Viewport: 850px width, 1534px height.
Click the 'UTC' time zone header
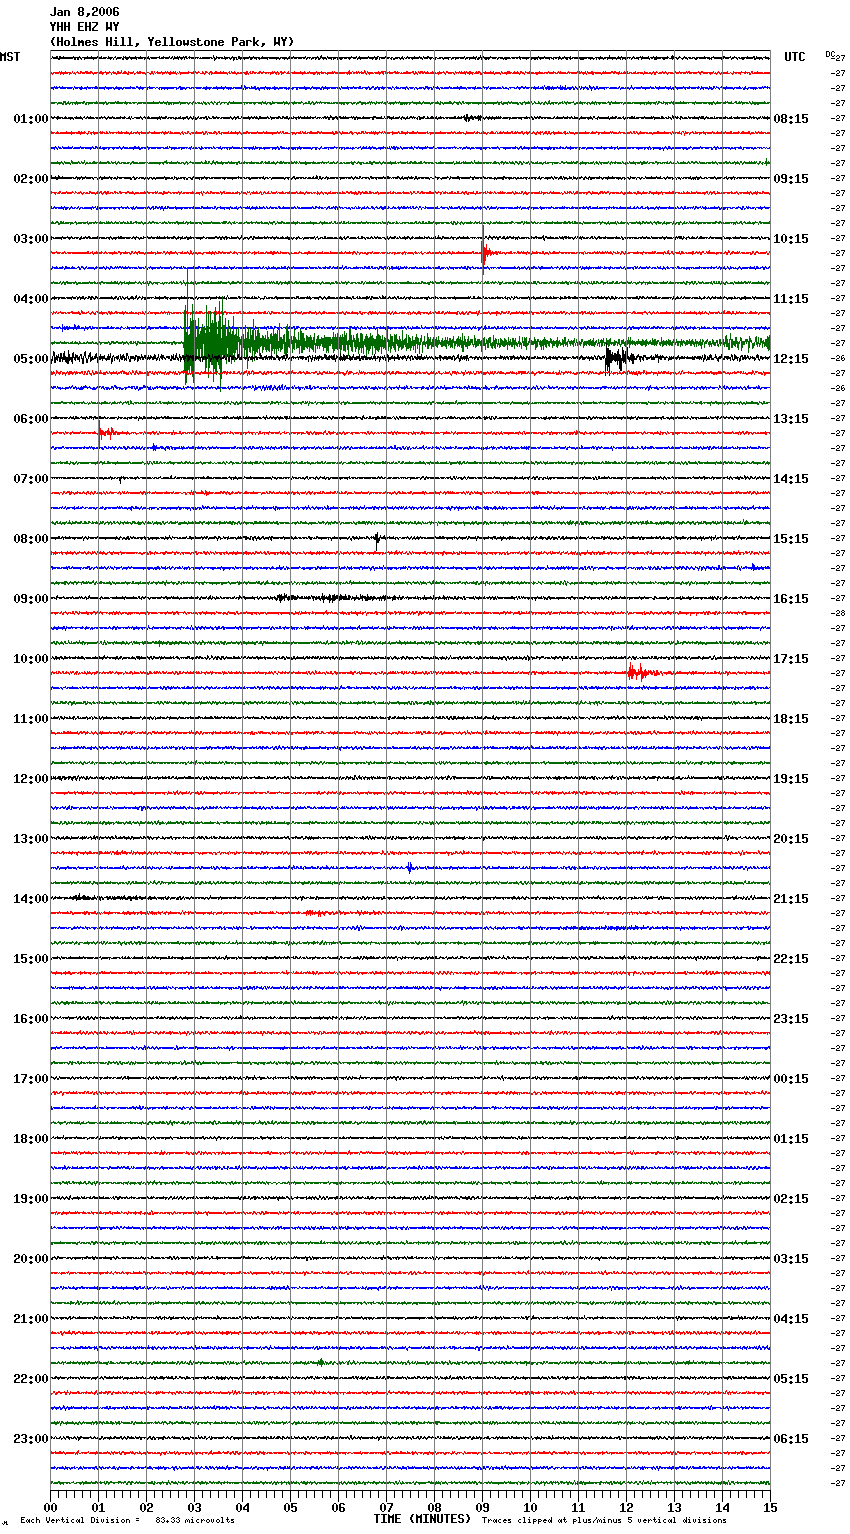tap(795, 57)
